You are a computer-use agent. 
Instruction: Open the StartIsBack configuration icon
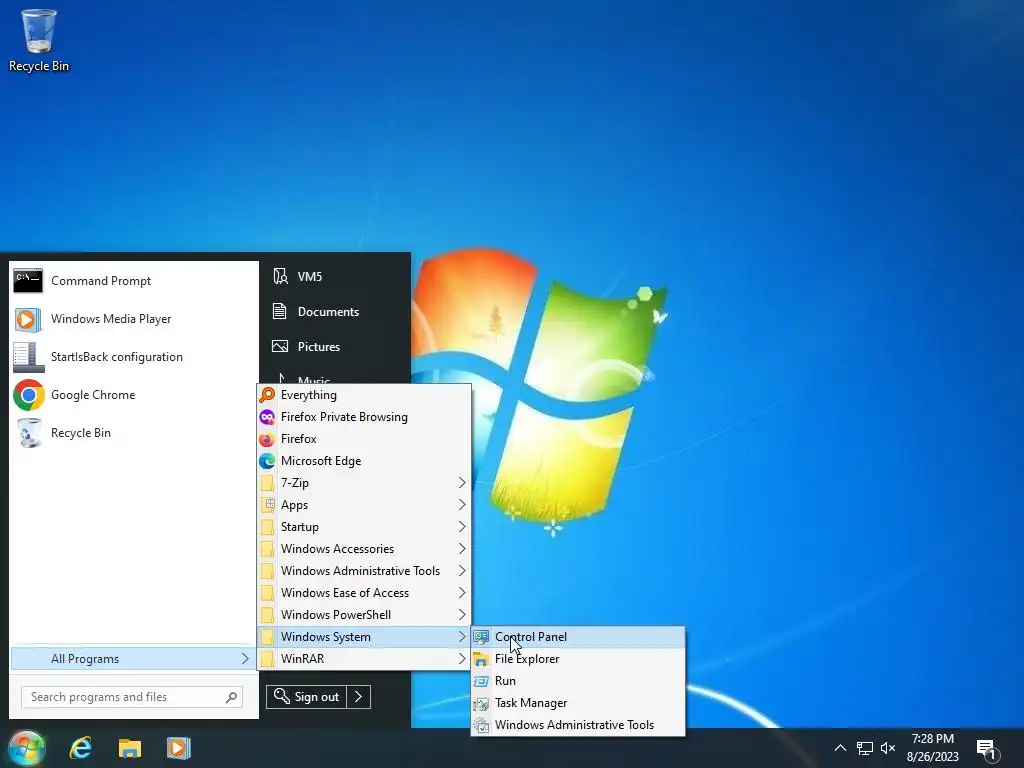coord(28,357)
